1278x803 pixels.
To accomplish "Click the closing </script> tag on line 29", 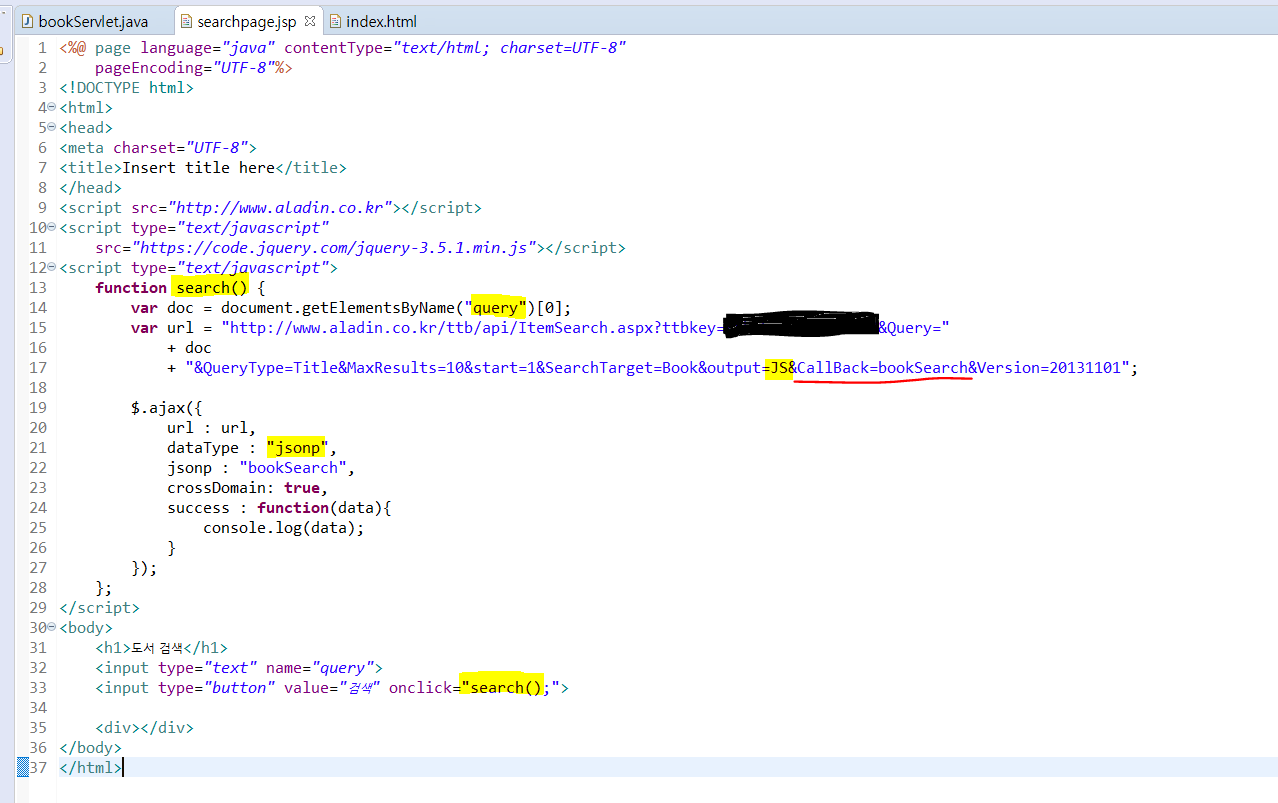I will coord(100,608).
